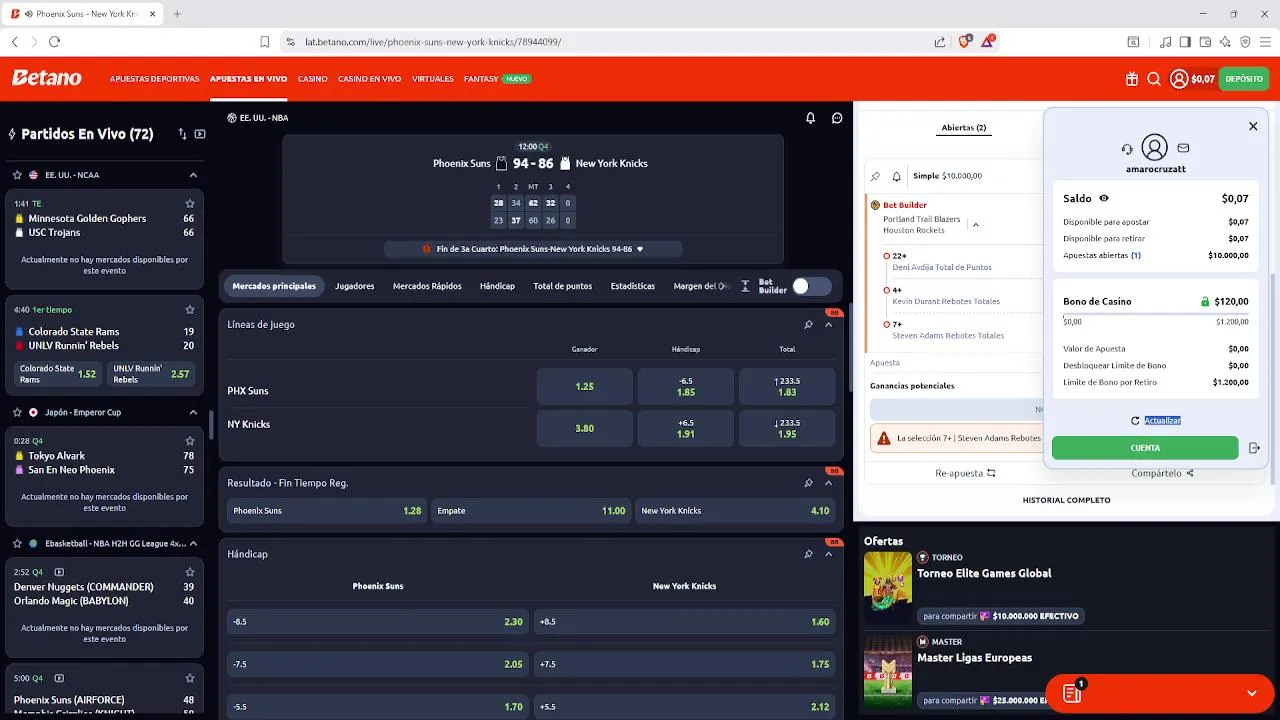The image size is (1280, 720).
Task: Collapse the Ebasketball NBA H2H section
Action: coord(193,544)
